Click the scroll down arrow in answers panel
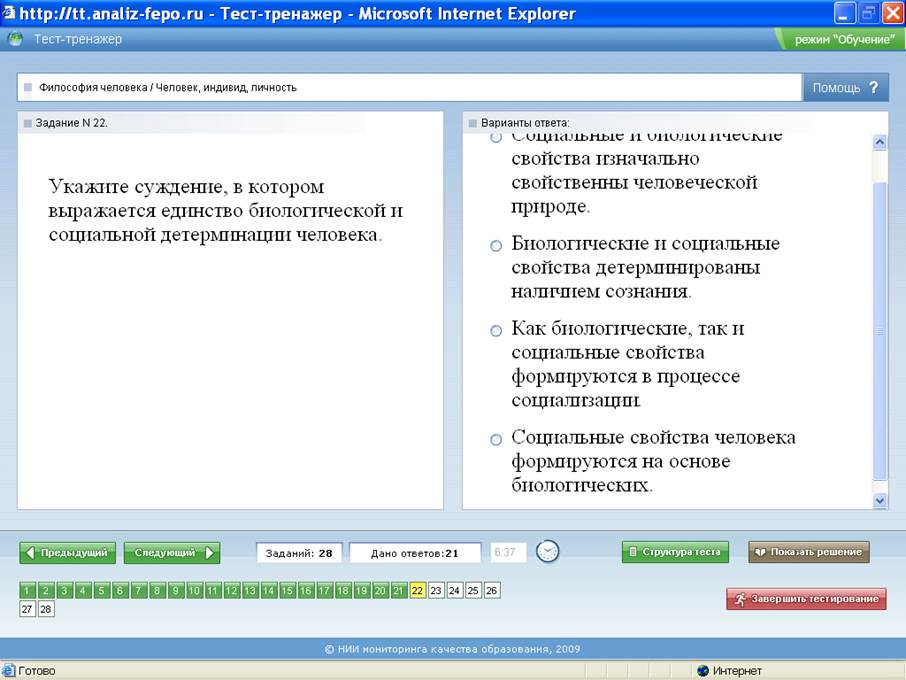 tap(879, 501)
